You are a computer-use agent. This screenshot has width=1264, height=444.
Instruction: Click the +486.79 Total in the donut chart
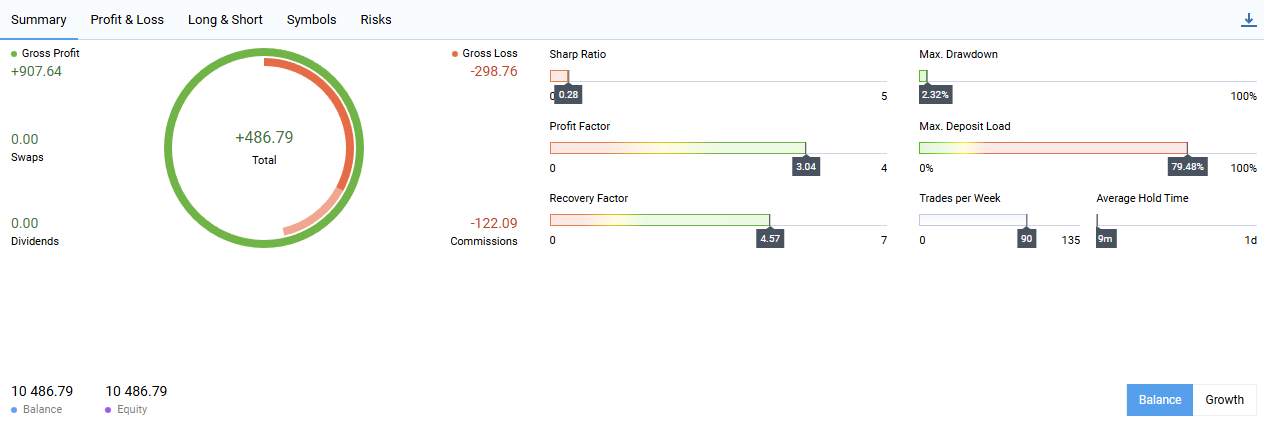(264, 138)
